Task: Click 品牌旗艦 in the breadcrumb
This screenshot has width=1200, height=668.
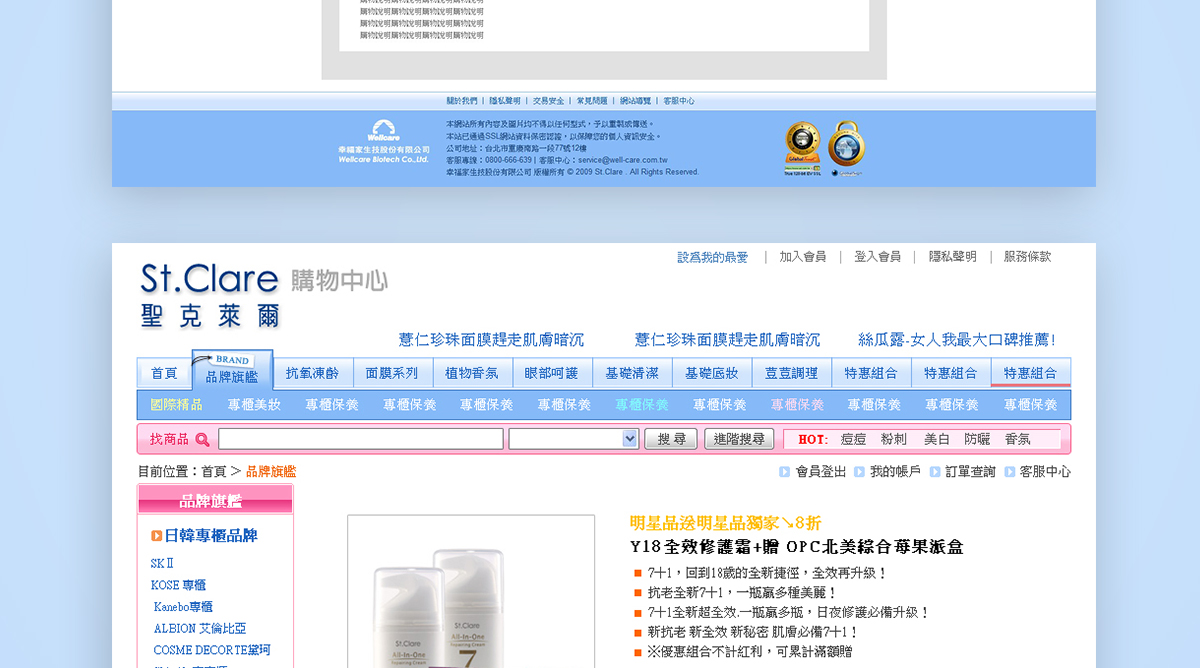Action: pos(271,471)
